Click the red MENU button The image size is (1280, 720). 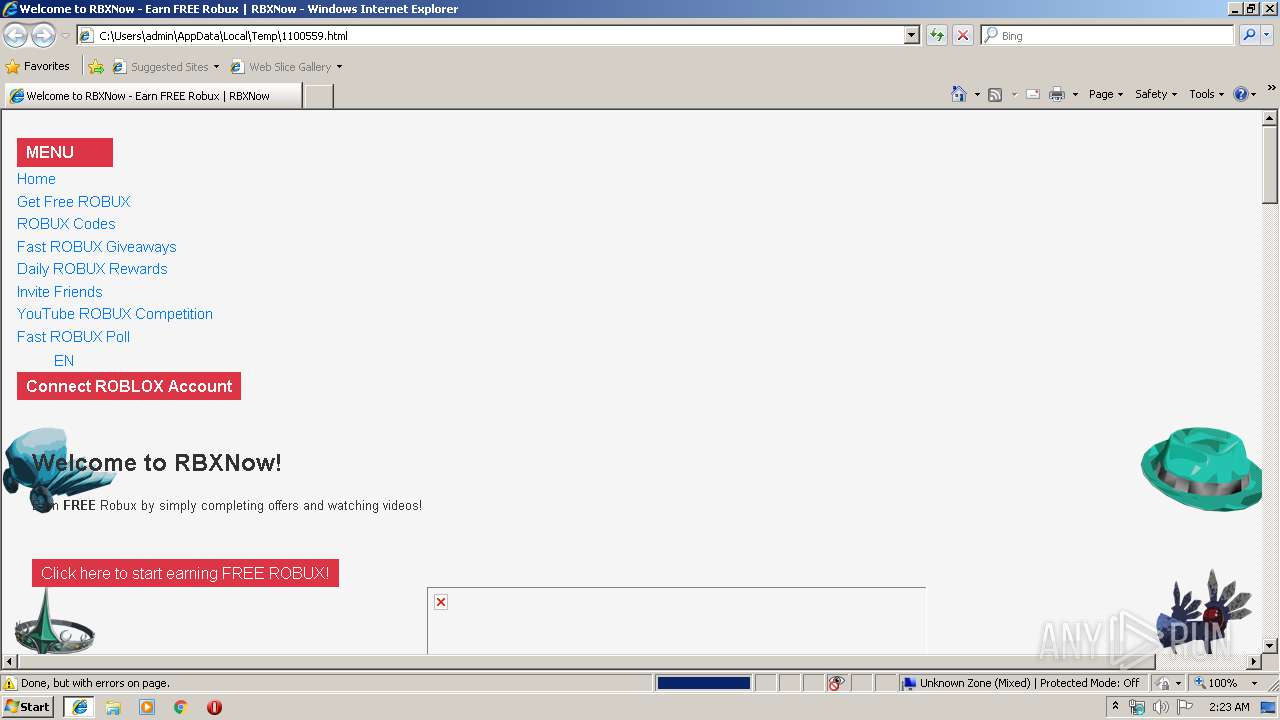coord(65,152)
